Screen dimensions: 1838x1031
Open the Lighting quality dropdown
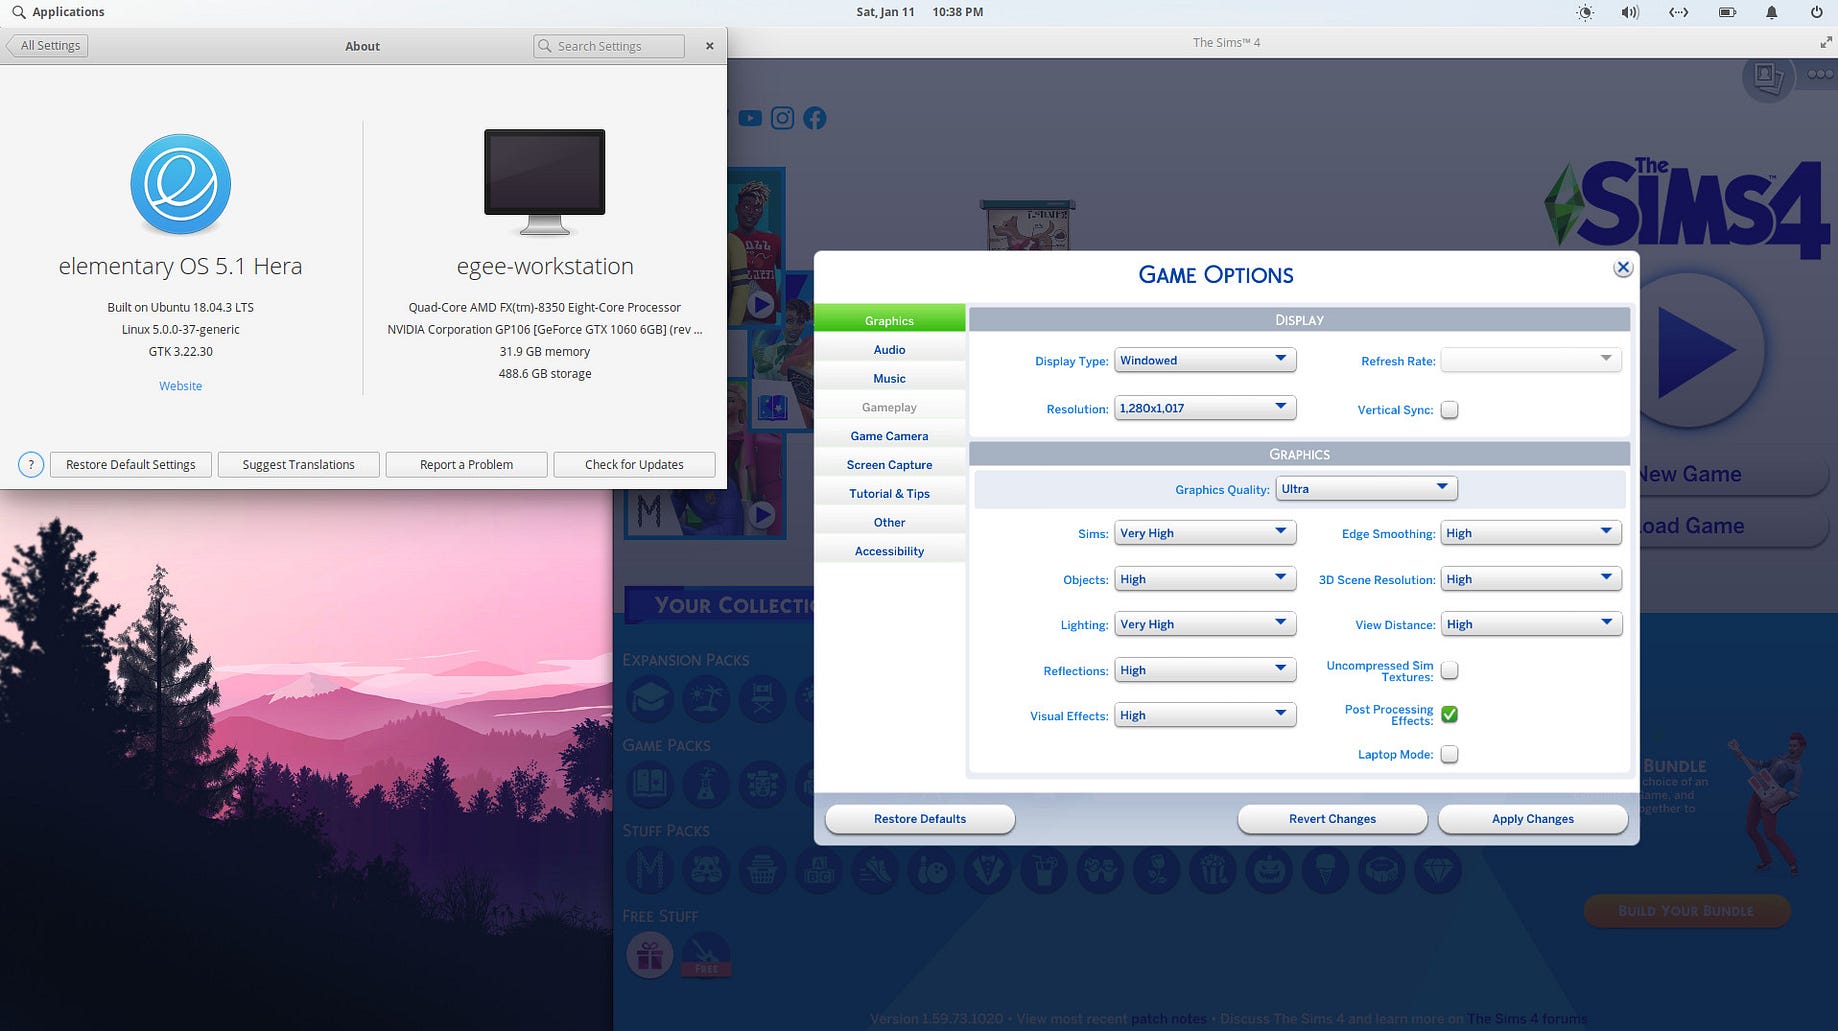click(x=1205, y=624)
